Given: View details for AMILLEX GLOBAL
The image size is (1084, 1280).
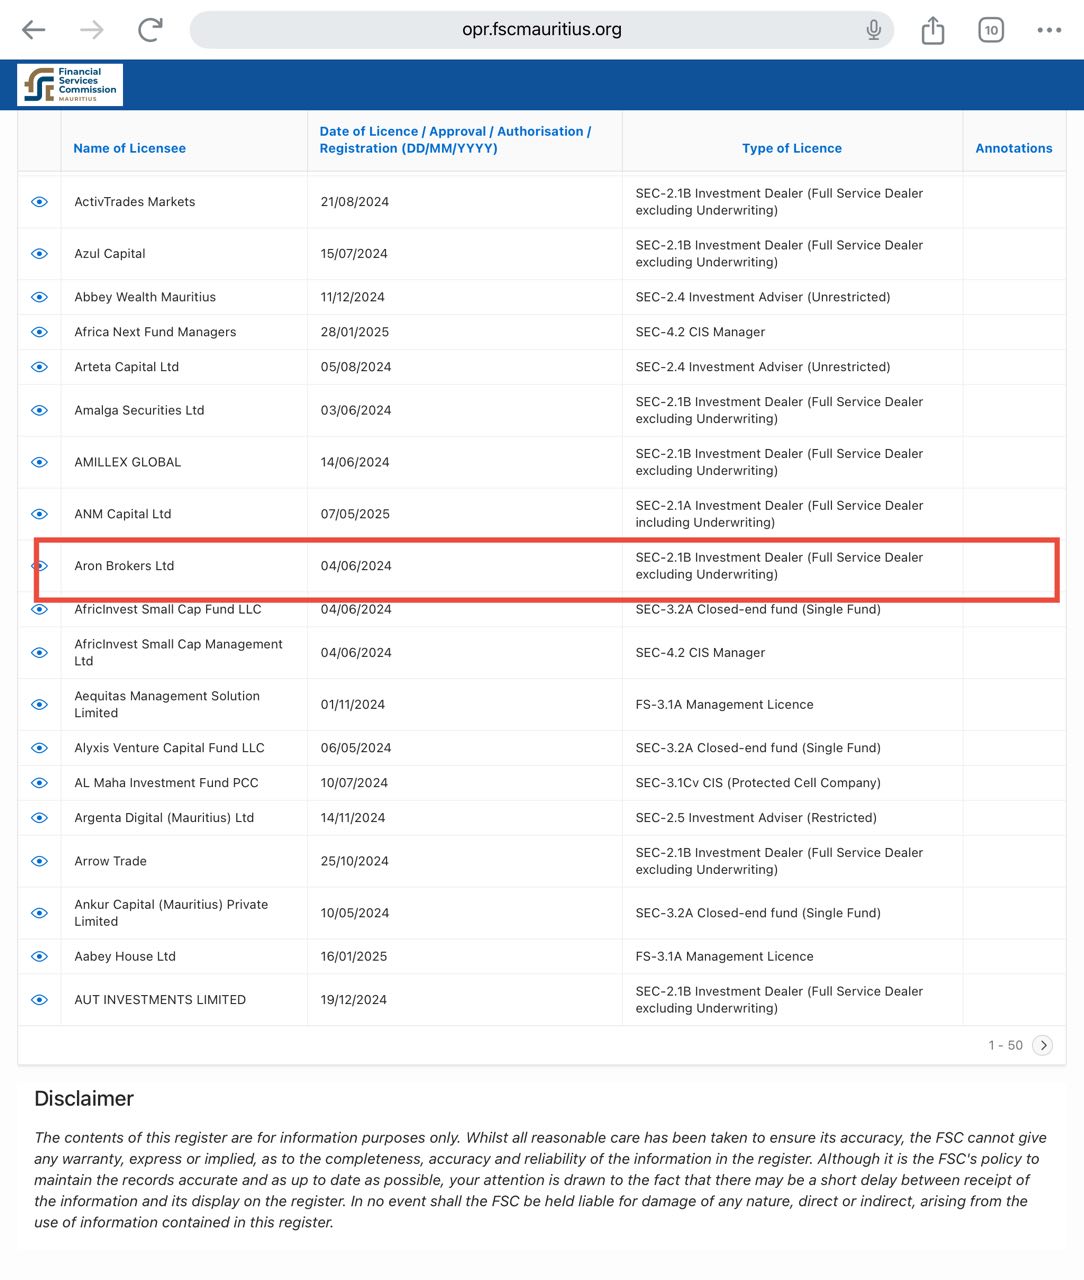Looking at the screenshot, I should (x=40, y=462).
